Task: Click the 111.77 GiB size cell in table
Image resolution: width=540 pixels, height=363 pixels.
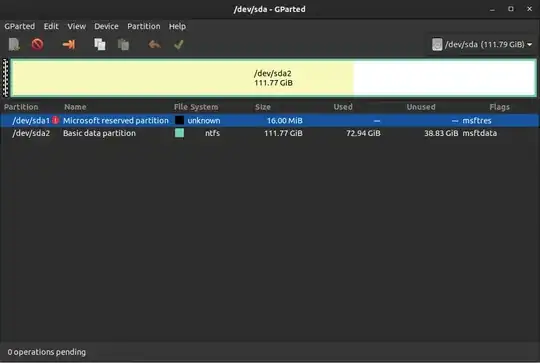Action: (x=283, y=133)
